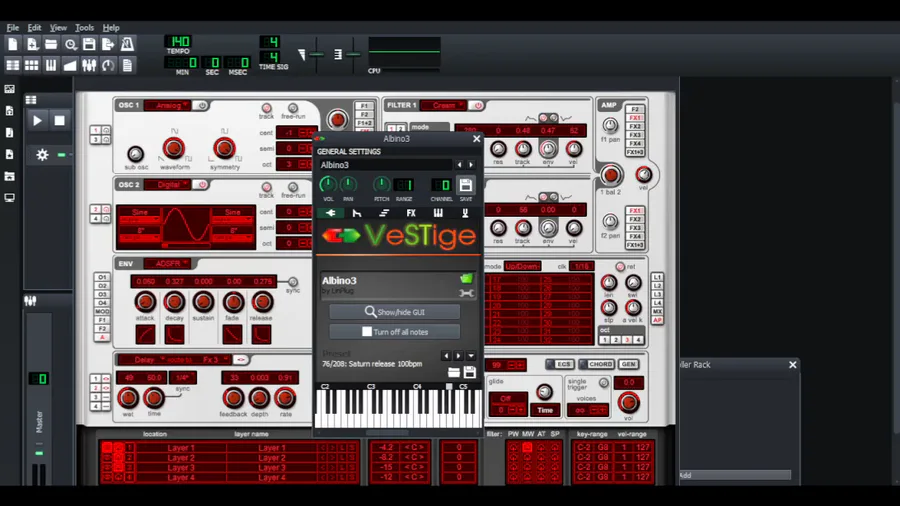Go to the next preset arrow in VeSTige
Viewport: 900px width, 506px height.
pos(459,356)
